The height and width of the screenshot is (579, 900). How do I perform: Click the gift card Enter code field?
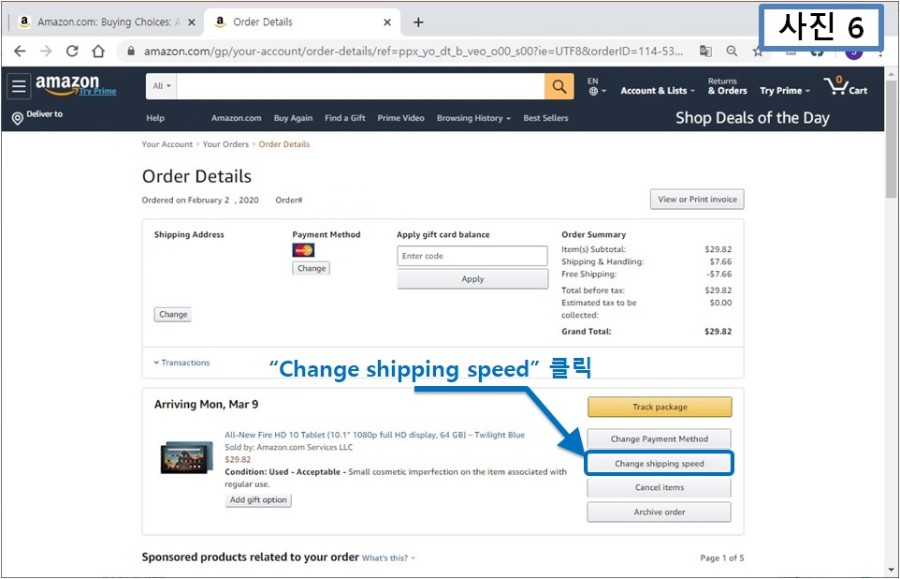click(472, 256)
